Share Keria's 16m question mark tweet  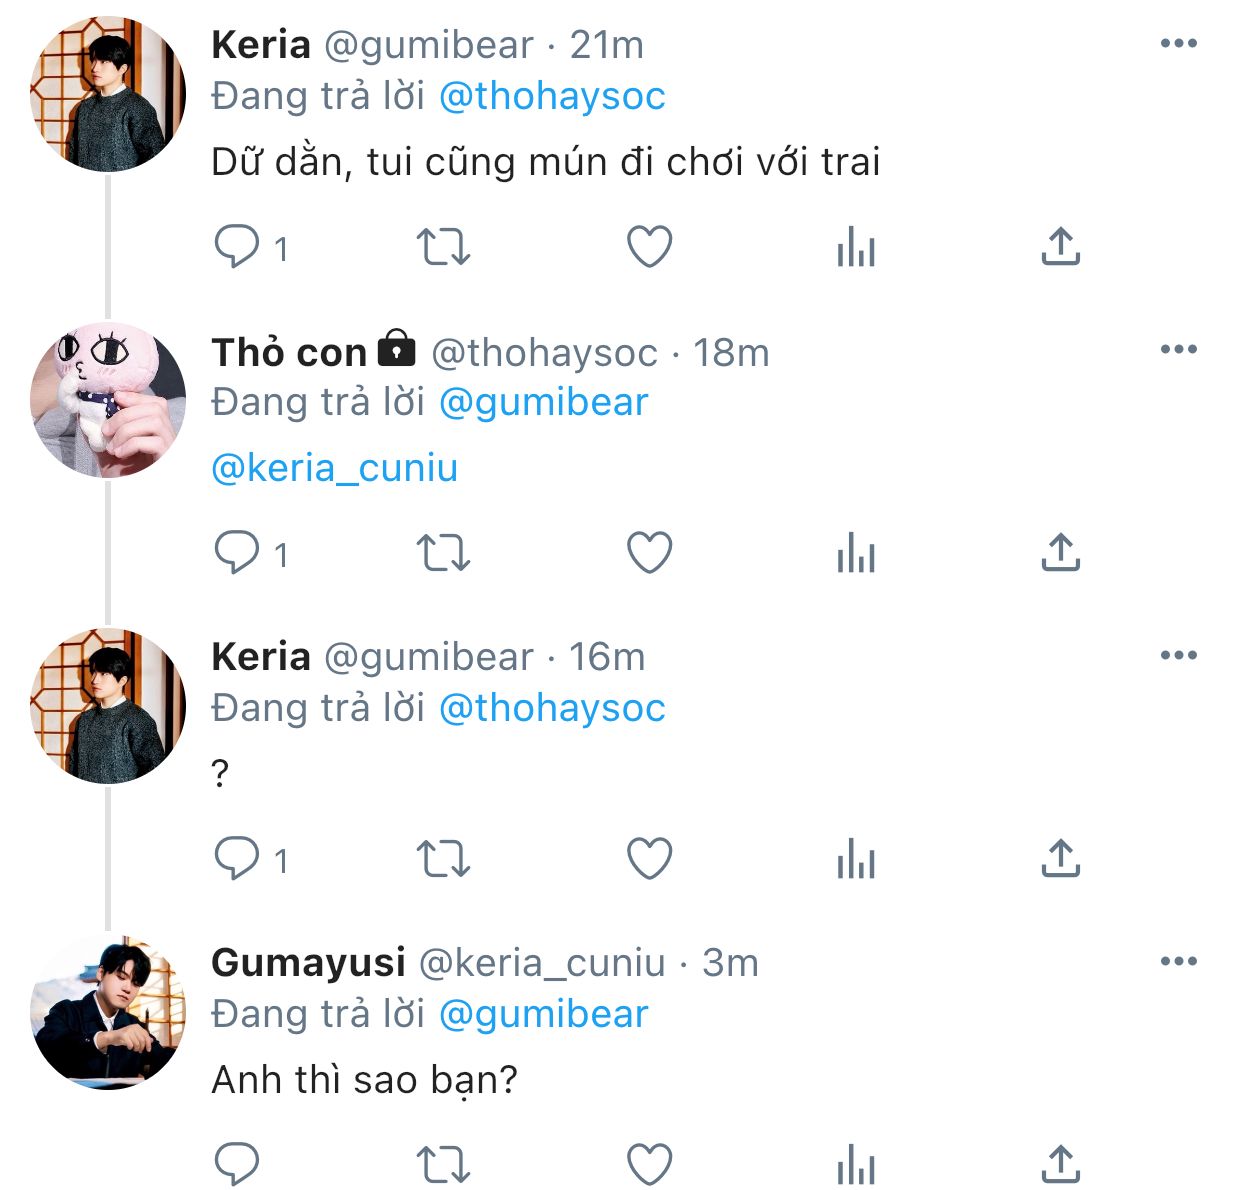[1061, 859]
